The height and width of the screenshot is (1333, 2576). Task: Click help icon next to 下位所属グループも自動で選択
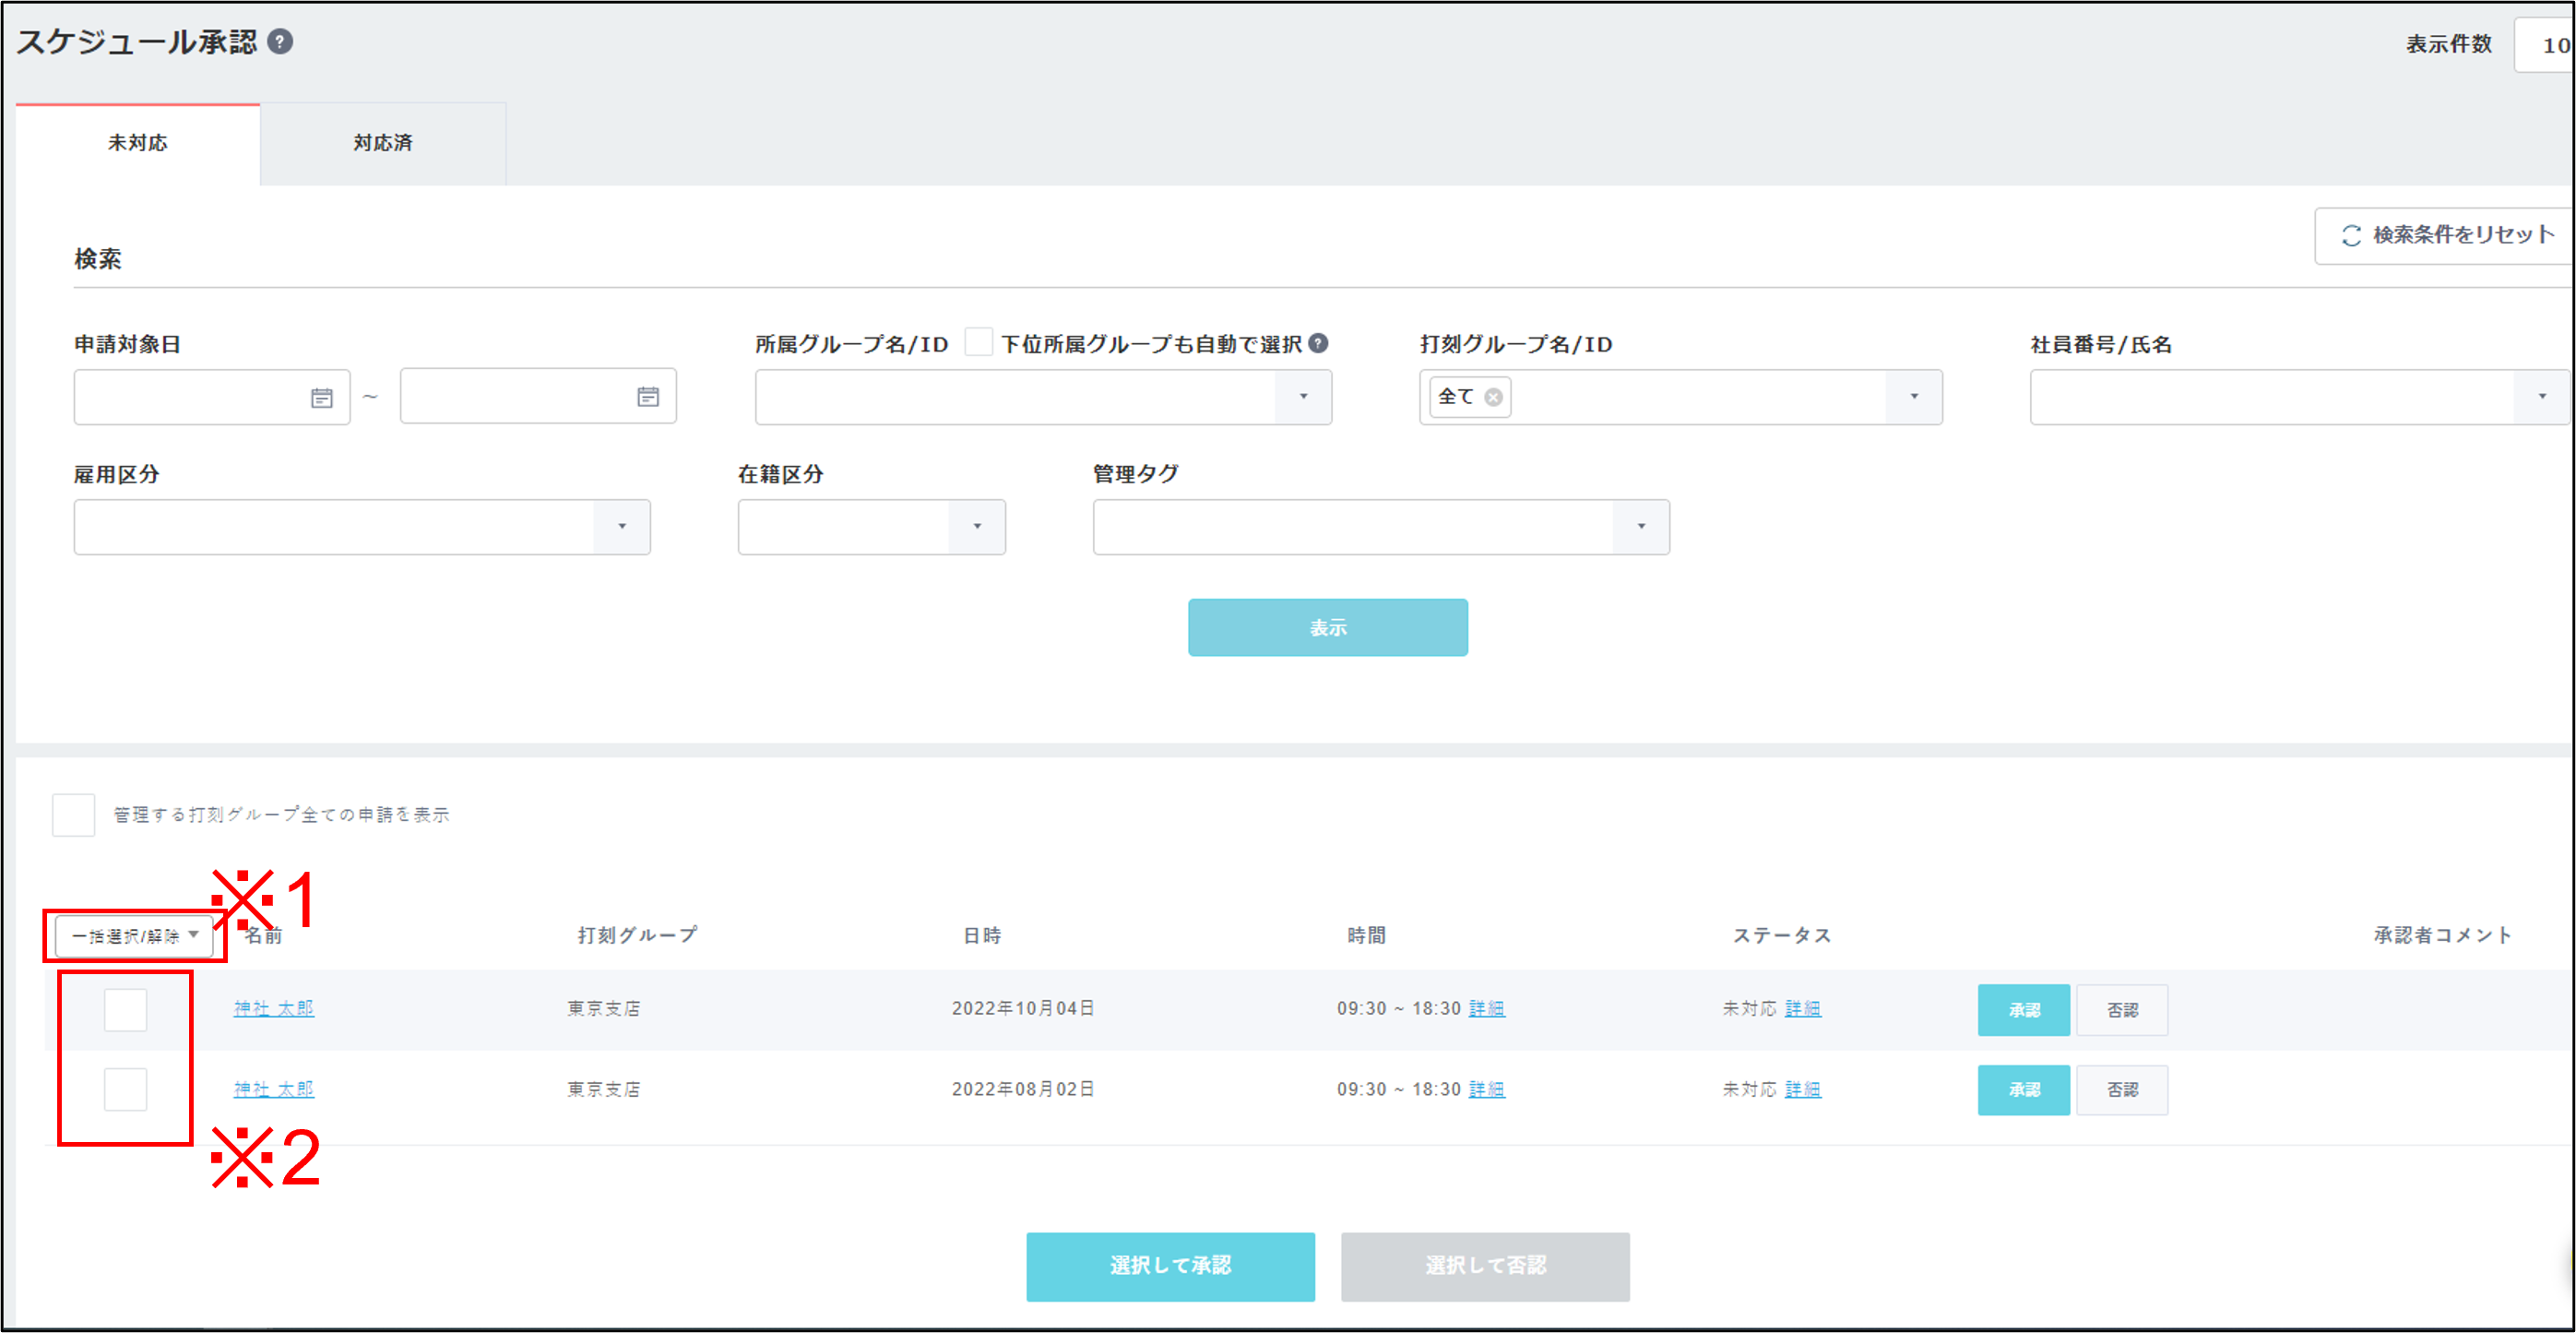click(x=1319, y=343)
